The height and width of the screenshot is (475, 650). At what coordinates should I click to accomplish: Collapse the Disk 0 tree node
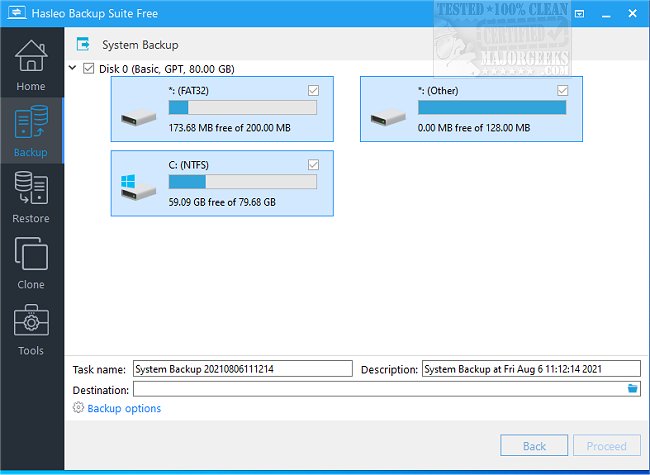pyautogui.click(x=73, y=68)
